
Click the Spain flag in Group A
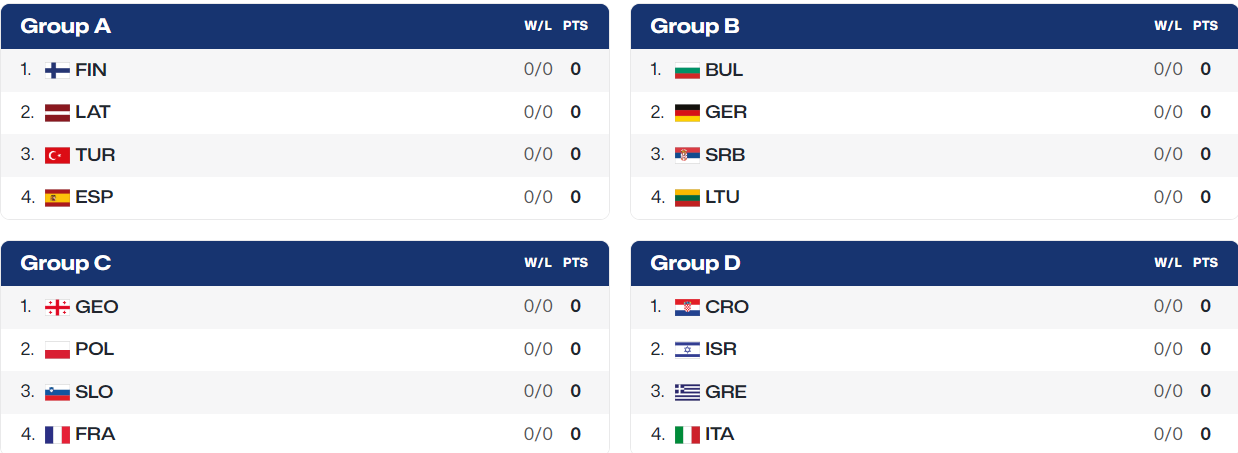coord(57,197)
